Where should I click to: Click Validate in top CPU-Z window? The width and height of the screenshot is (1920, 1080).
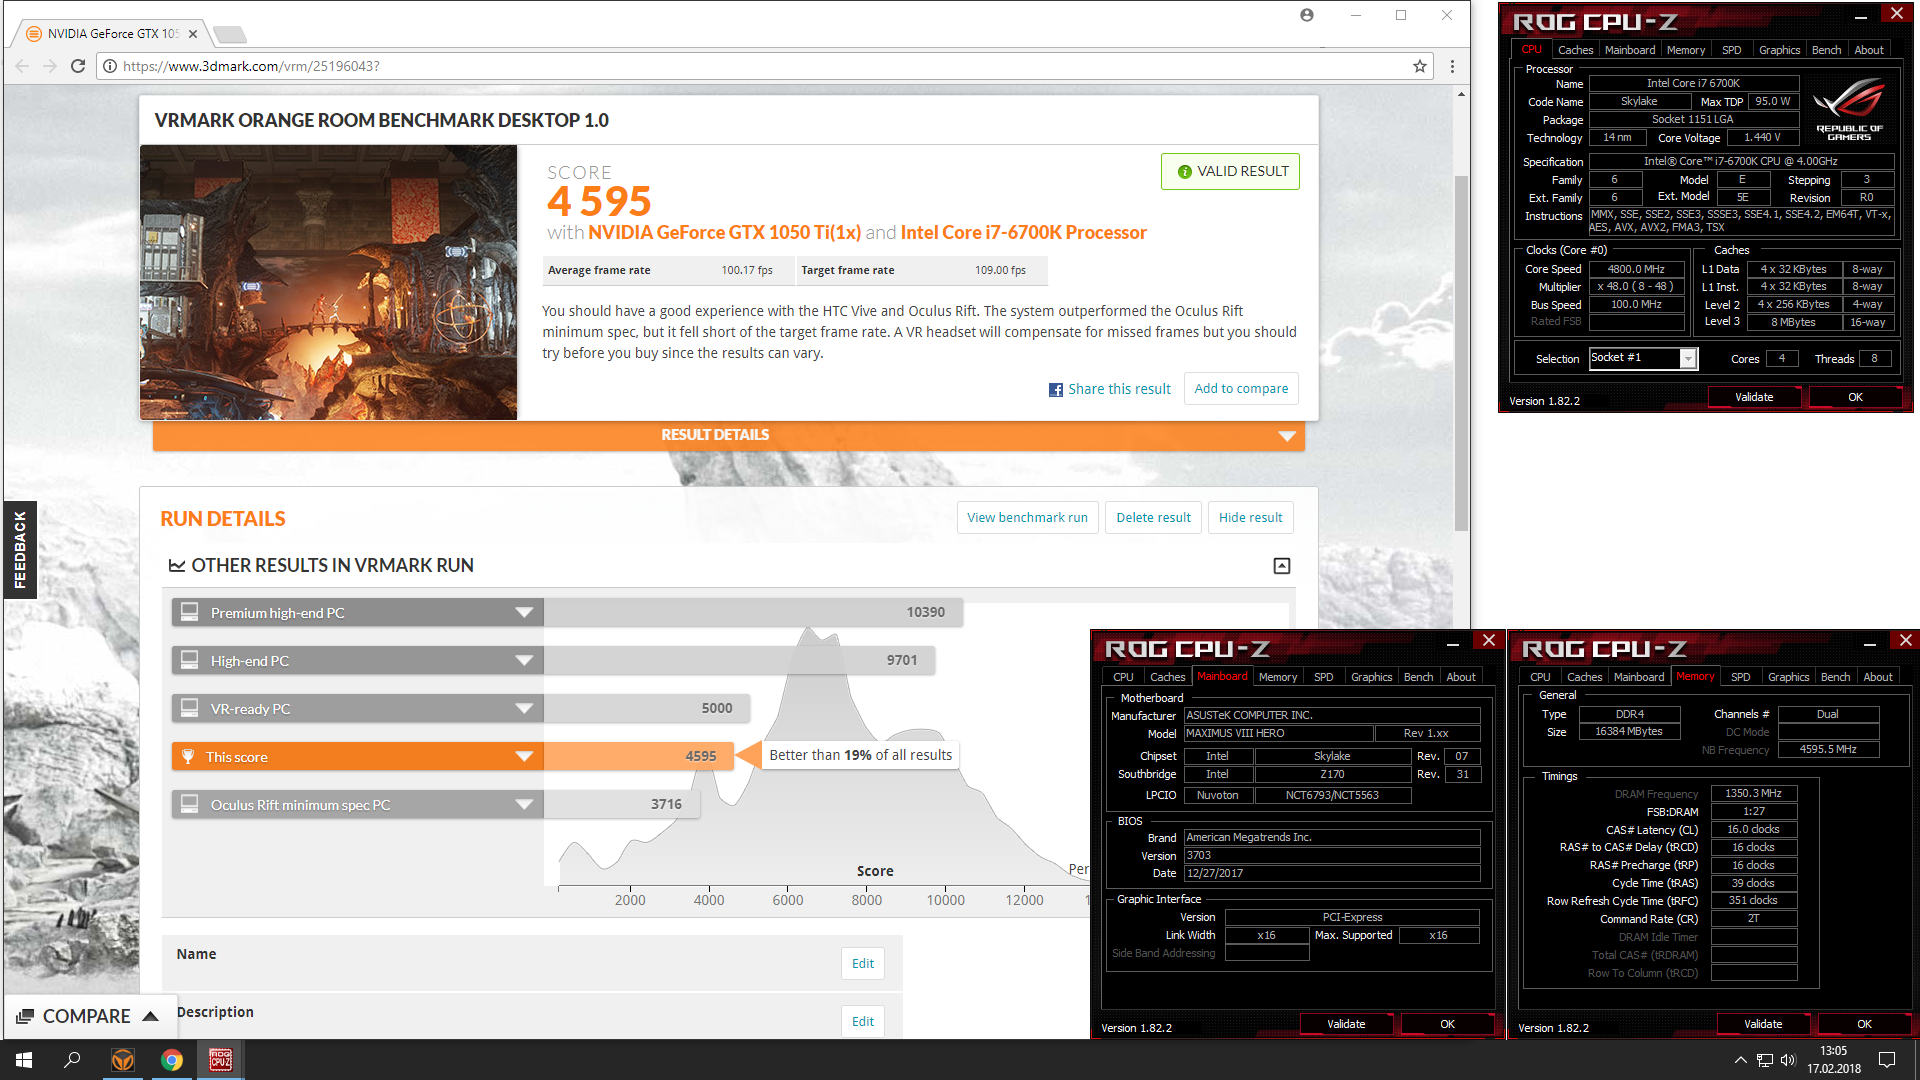click(1754, 397)
